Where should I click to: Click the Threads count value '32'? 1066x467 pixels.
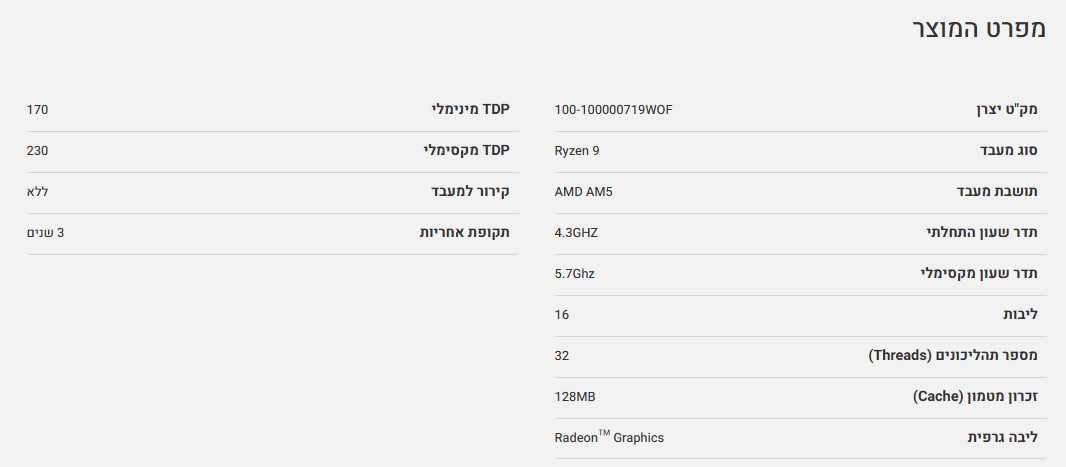pos(562,355)
